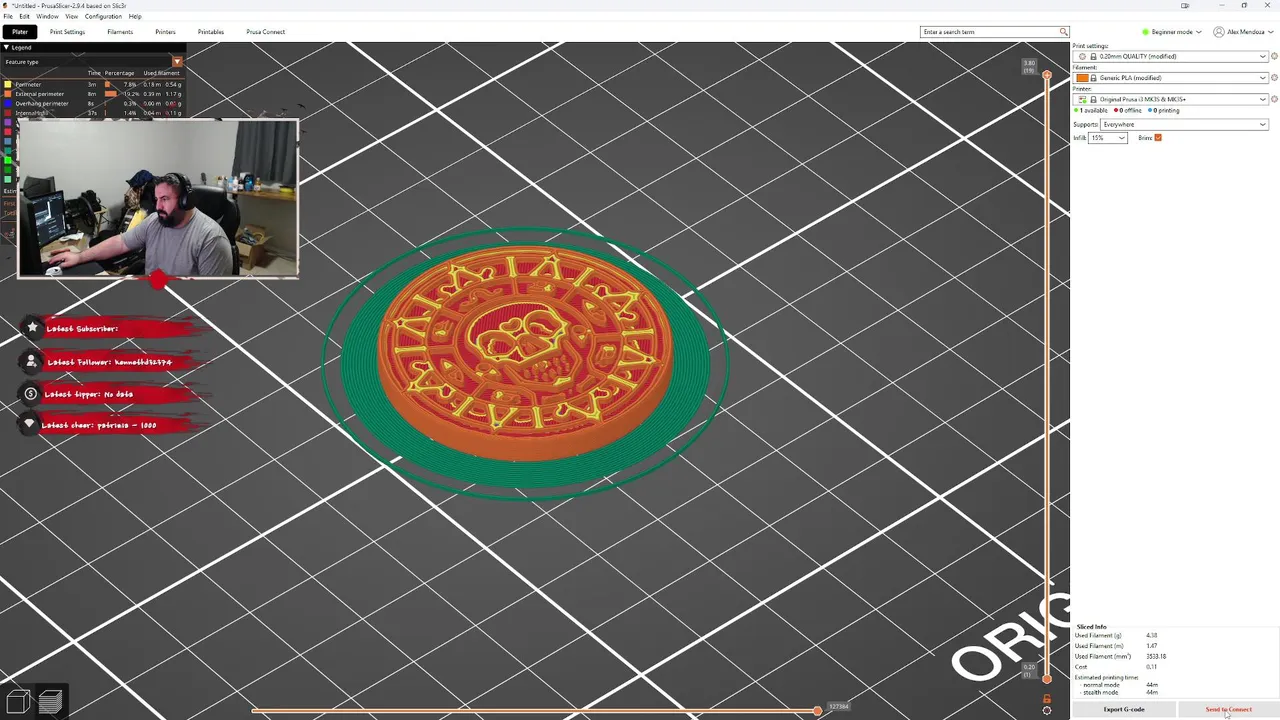1280x720 pixels.
Task: Open the Prusa Connect tab
Action: 266,32
